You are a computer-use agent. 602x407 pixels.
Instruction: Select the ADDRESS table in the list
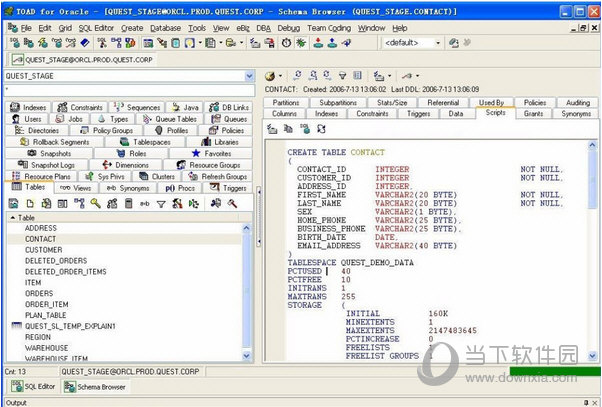click(x=40, y=228)
